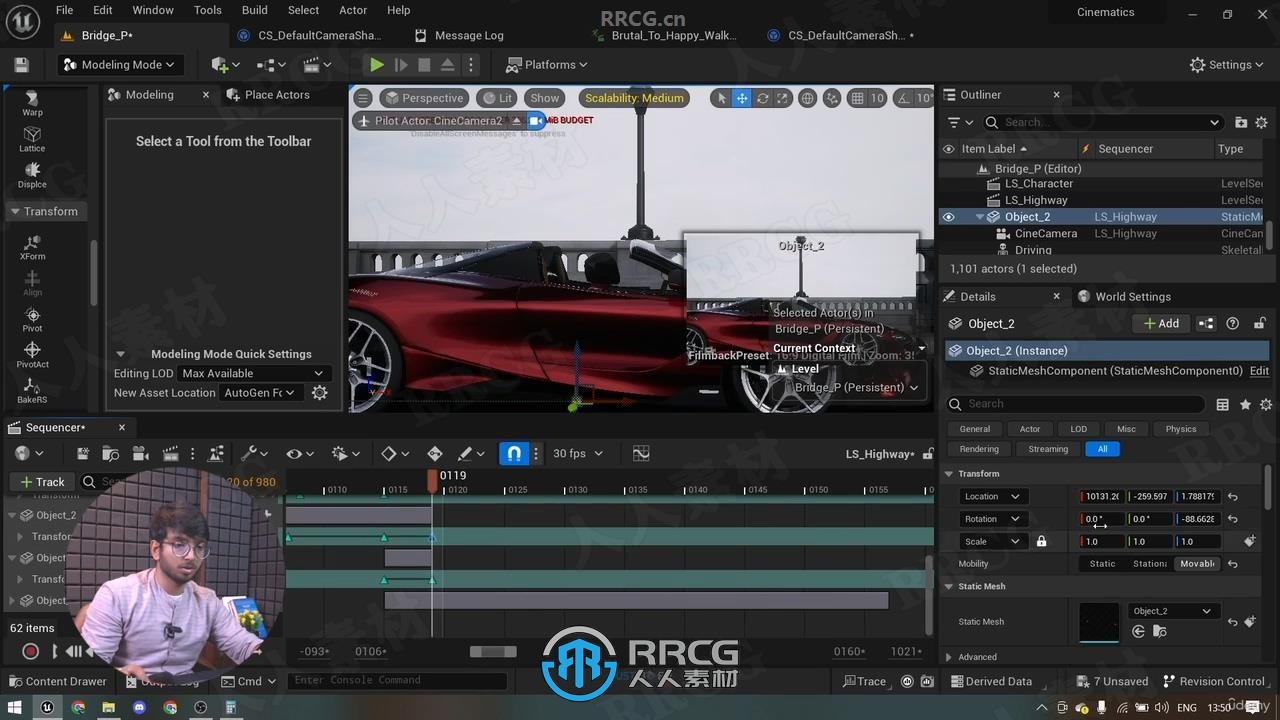Open the viewport hamburger options menu
1280x720 pixels.
click(363, 98)
